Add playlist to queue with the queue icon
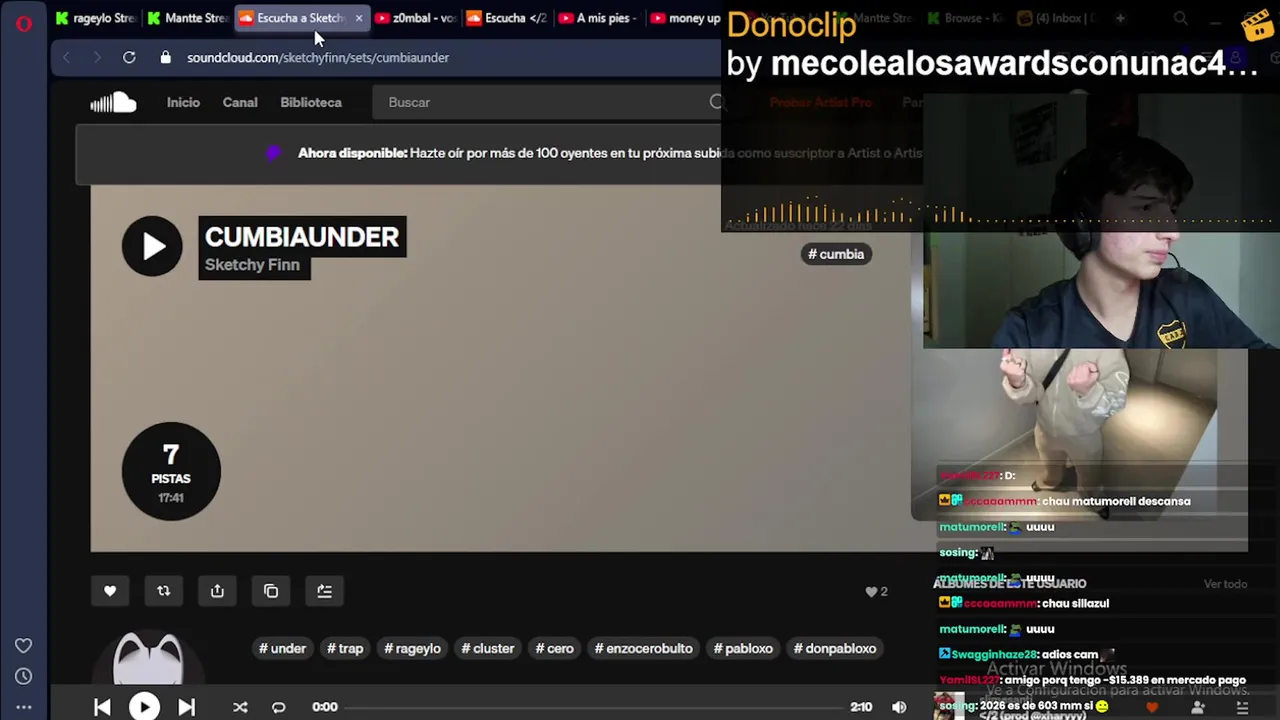 click(x=324, y=591)
